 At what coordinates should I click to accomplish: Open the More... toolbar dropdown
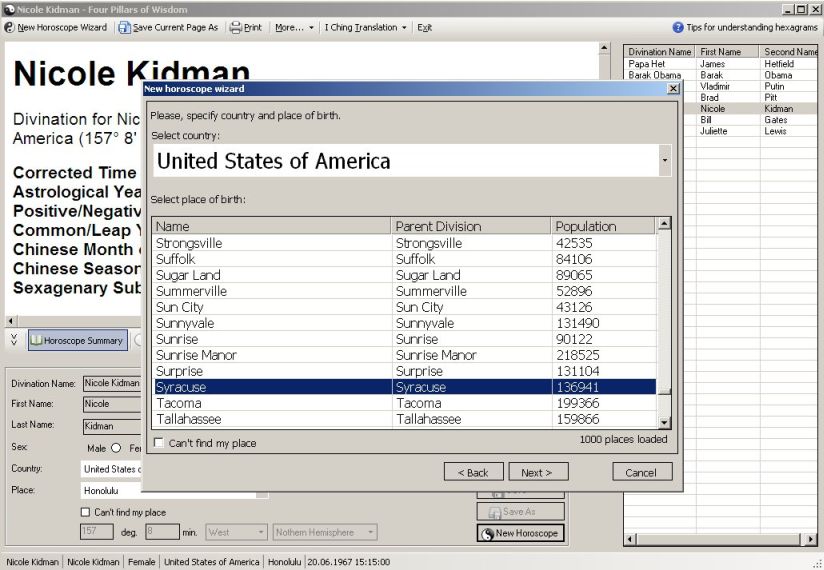click(294, 27)
